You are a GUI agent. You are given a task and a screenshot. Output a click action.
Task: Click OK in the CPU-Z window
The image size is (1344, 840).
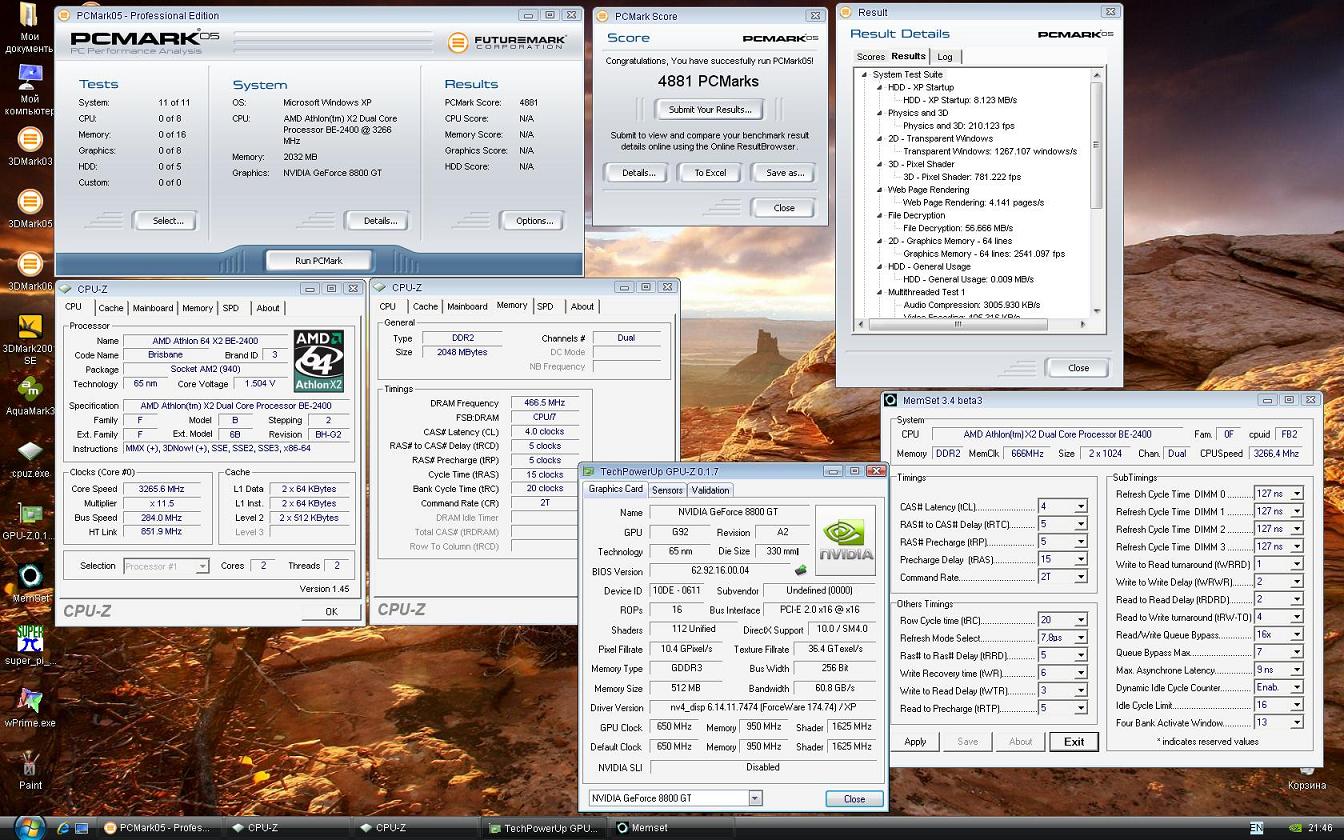[331, 611]
